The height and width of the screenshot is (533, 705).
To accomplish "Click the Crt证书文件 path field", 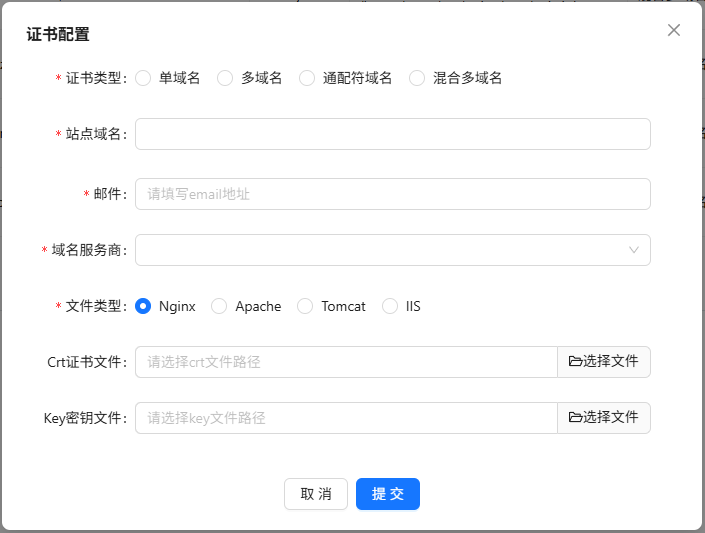I will click(346, 362).
